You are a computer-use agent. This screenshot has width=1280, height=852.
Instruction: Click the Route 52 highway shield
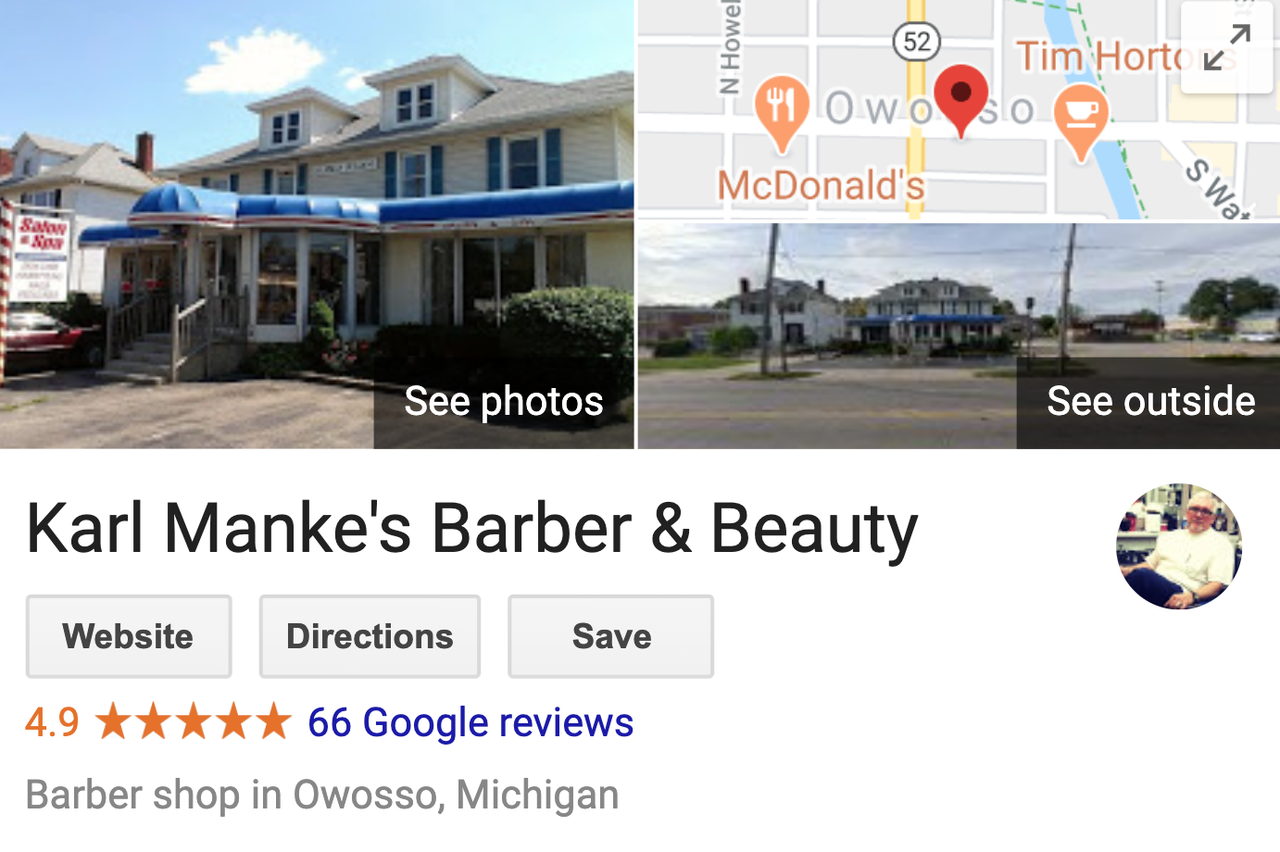[915, 42]
